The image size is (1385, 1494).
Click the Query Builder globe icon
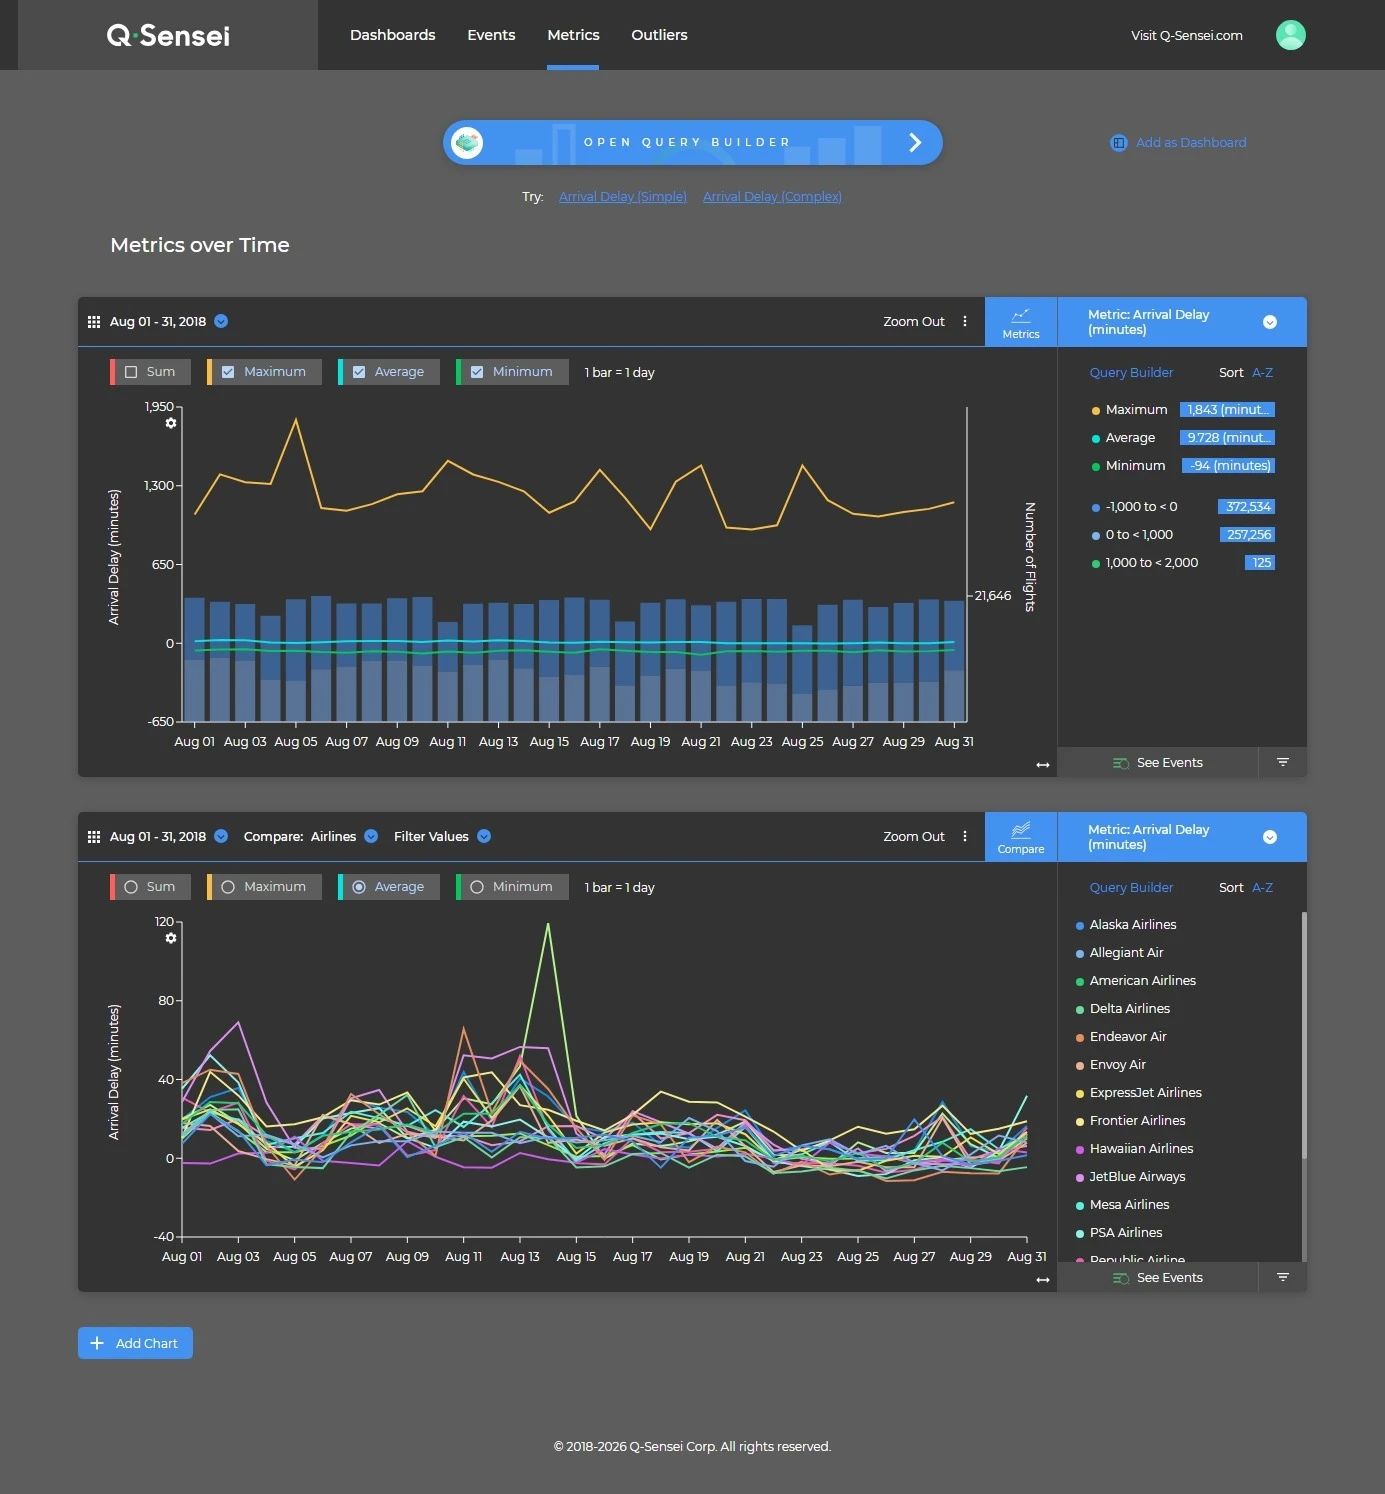467,143
